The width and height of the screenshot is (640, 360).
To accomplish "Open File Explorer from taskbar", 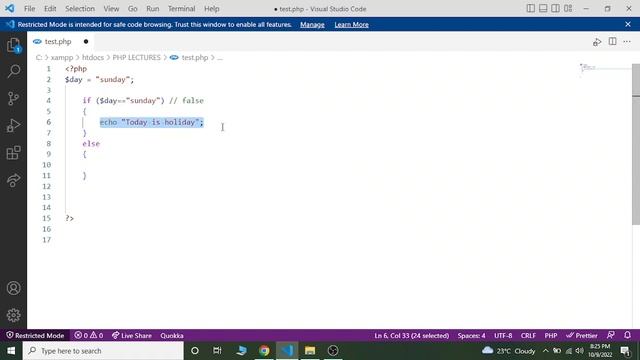I will point(310,351).
